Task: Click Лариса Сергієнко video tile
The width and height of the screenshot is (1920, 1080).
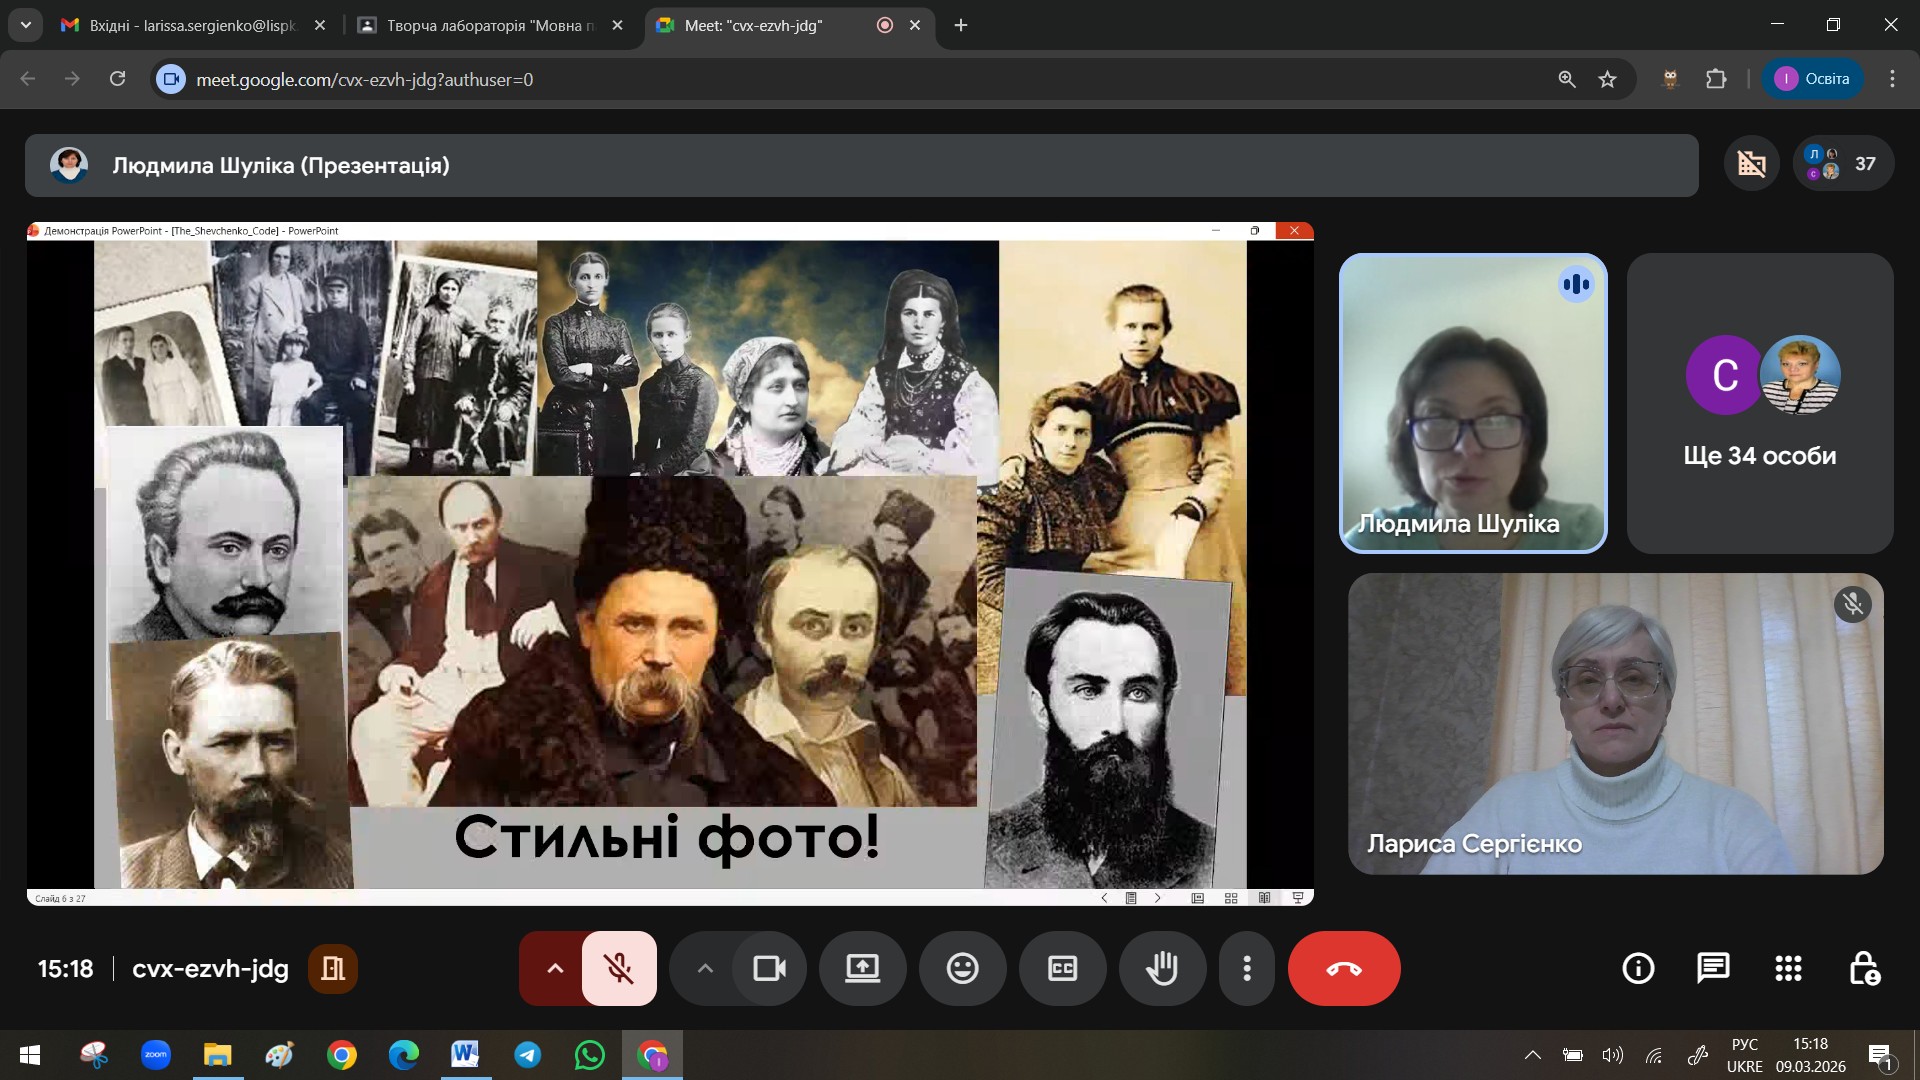Action: click(x=1615, y=723)
